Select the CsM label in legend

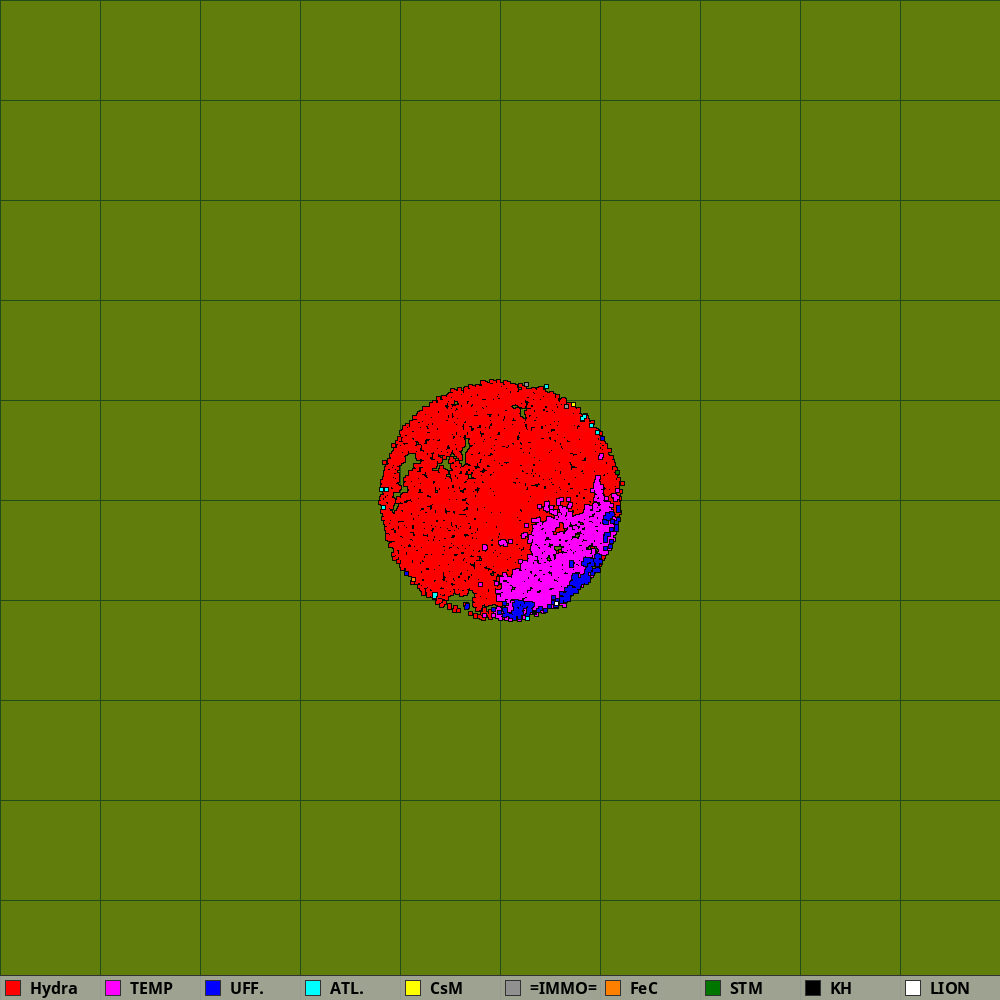(x=446, y=989)
